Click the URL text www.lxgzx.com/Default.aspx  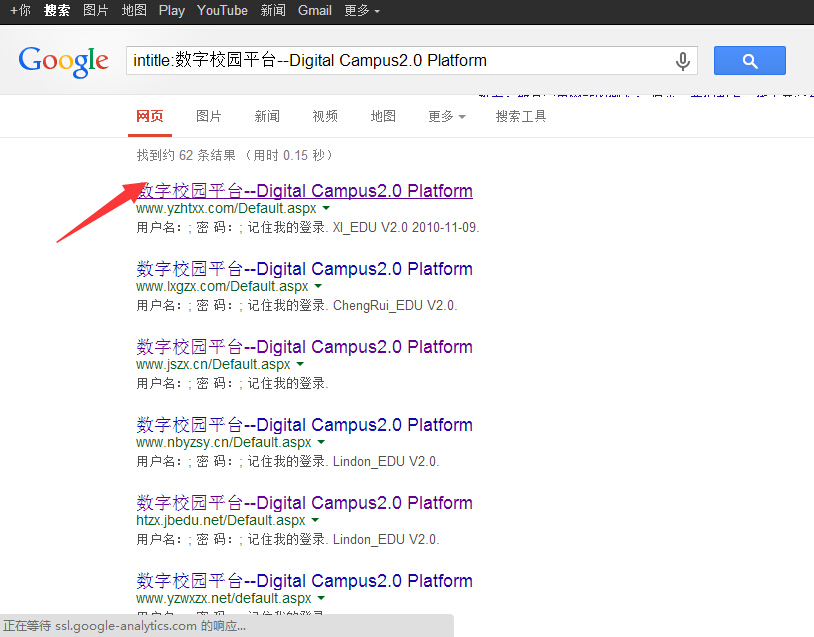pos(222,286)
